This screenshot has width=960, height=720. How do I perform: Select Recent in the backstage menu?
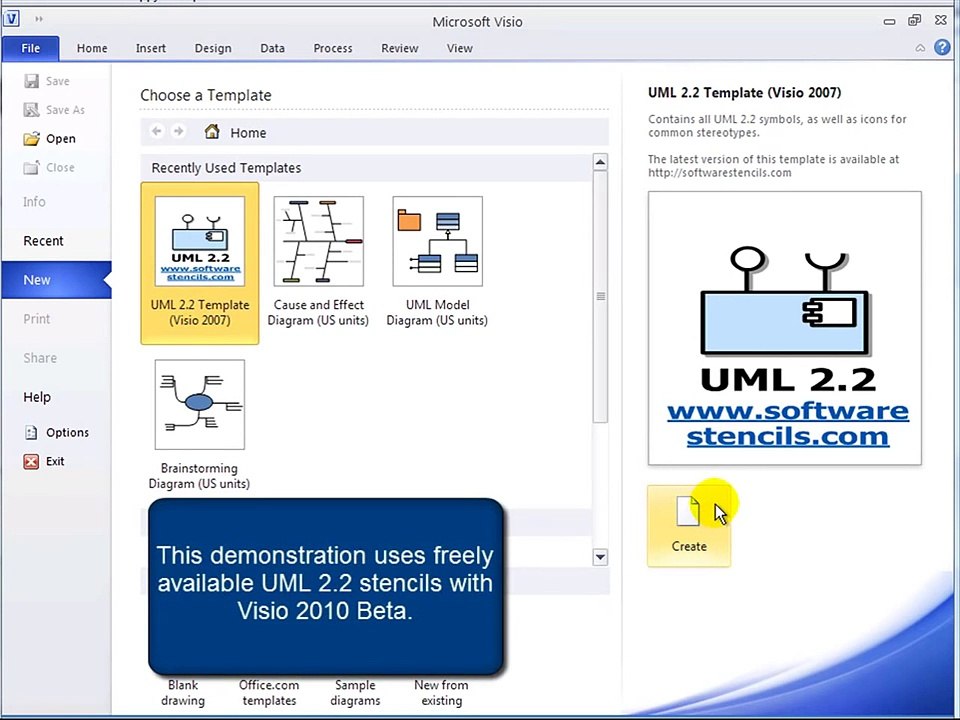(x=43, y=241)
